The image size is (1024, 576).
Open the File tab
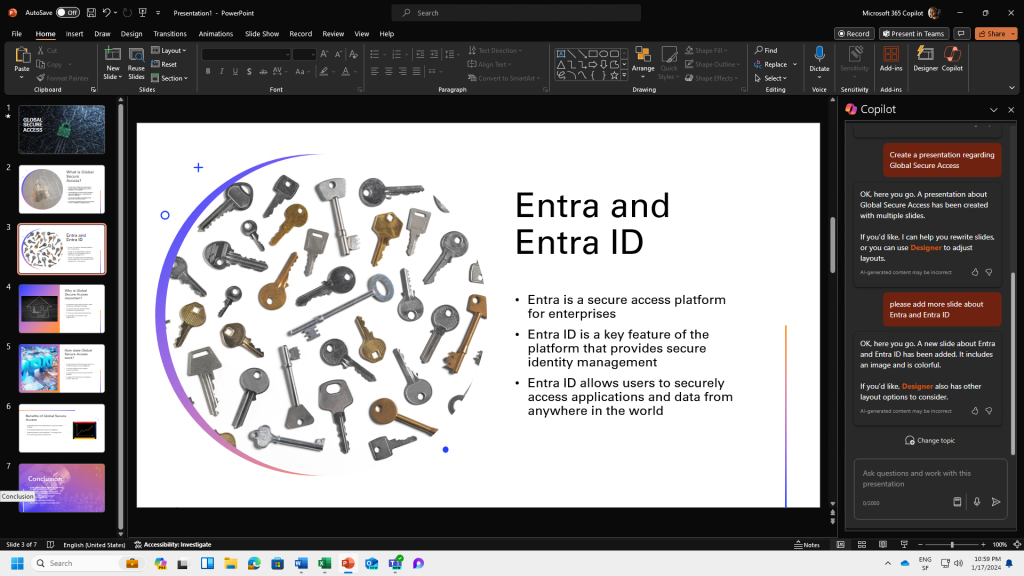point(16,33)
